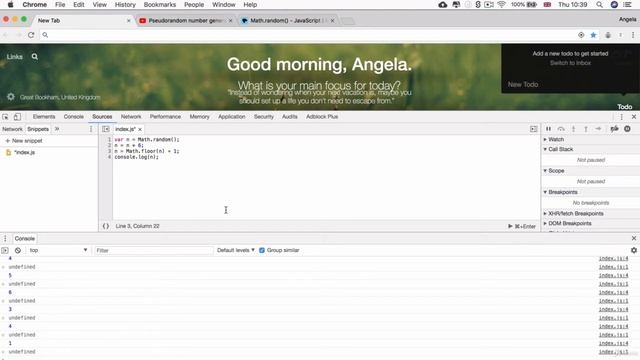This screenshot has width=640, height=360.
Task: Open the History menu in menu bar
Action: point(125,5)
